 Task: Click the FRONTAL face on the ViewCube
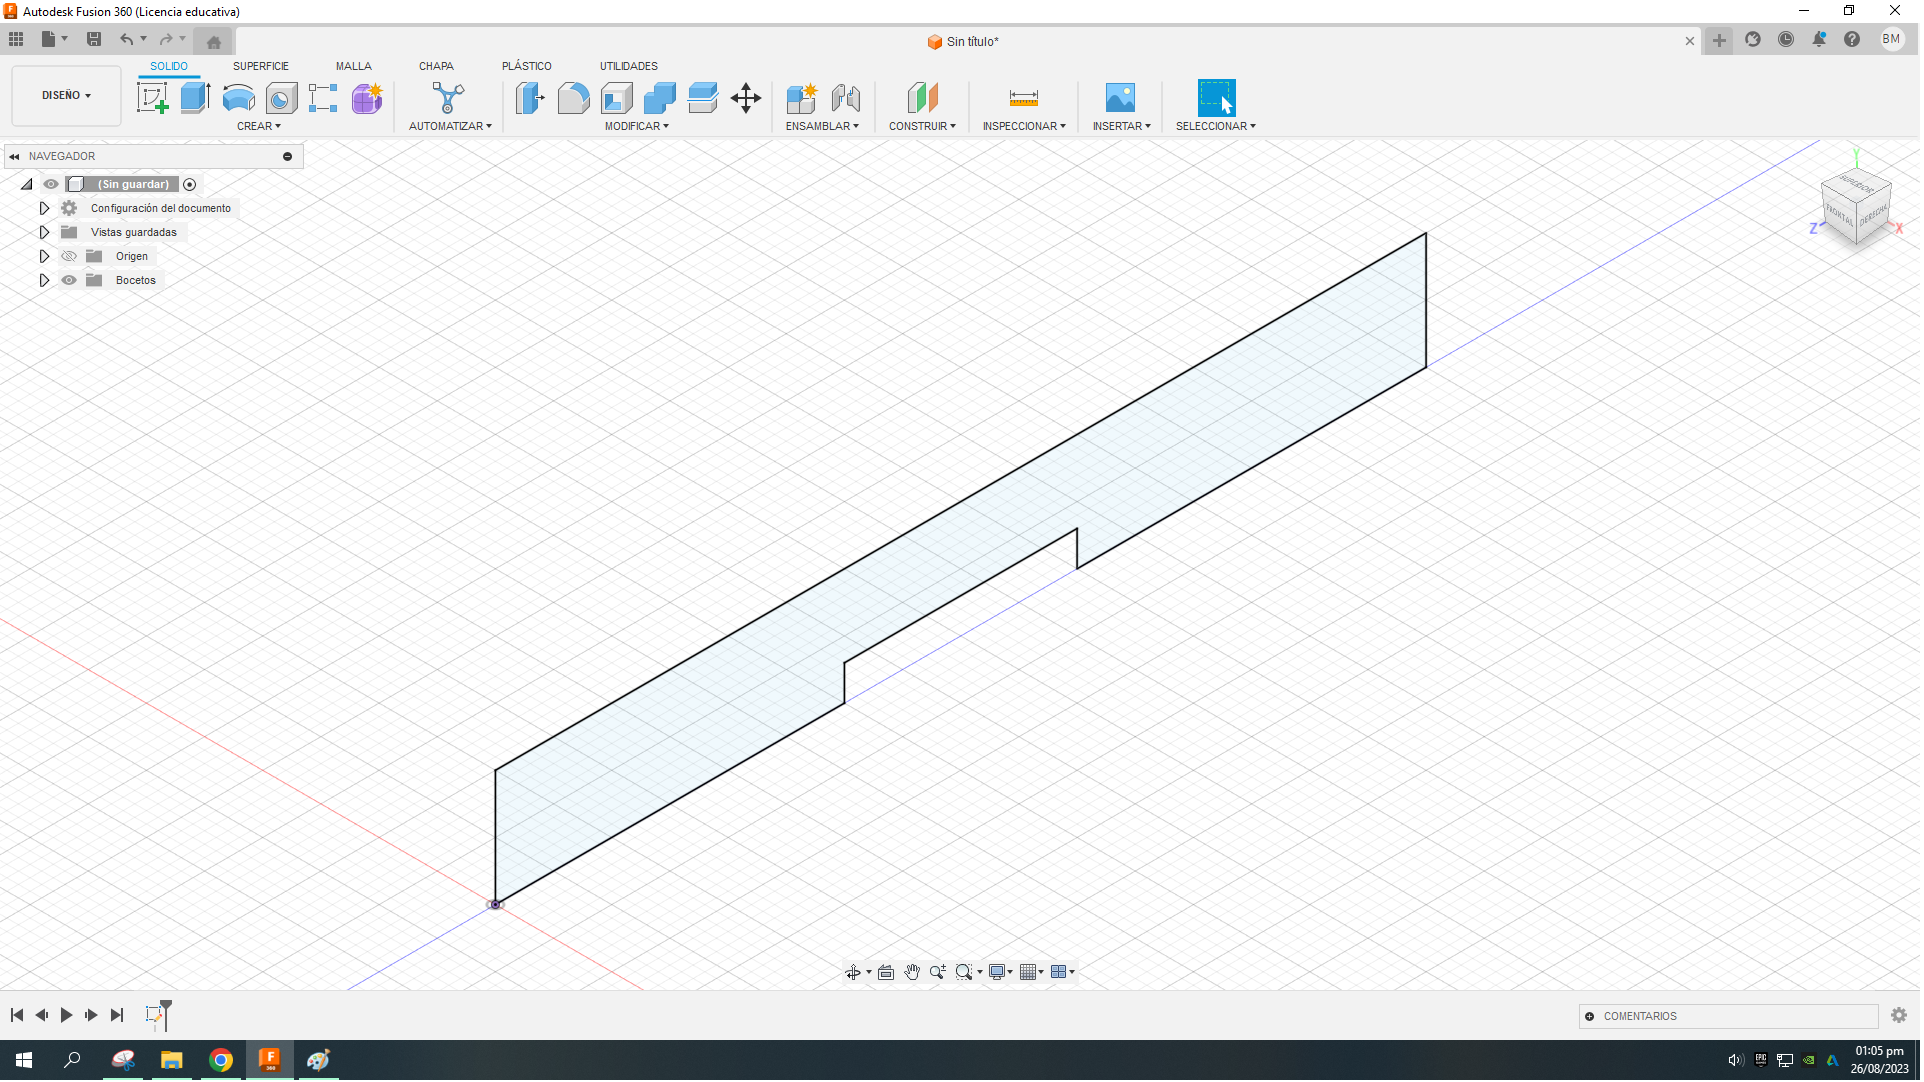[x=1843, y=213]
